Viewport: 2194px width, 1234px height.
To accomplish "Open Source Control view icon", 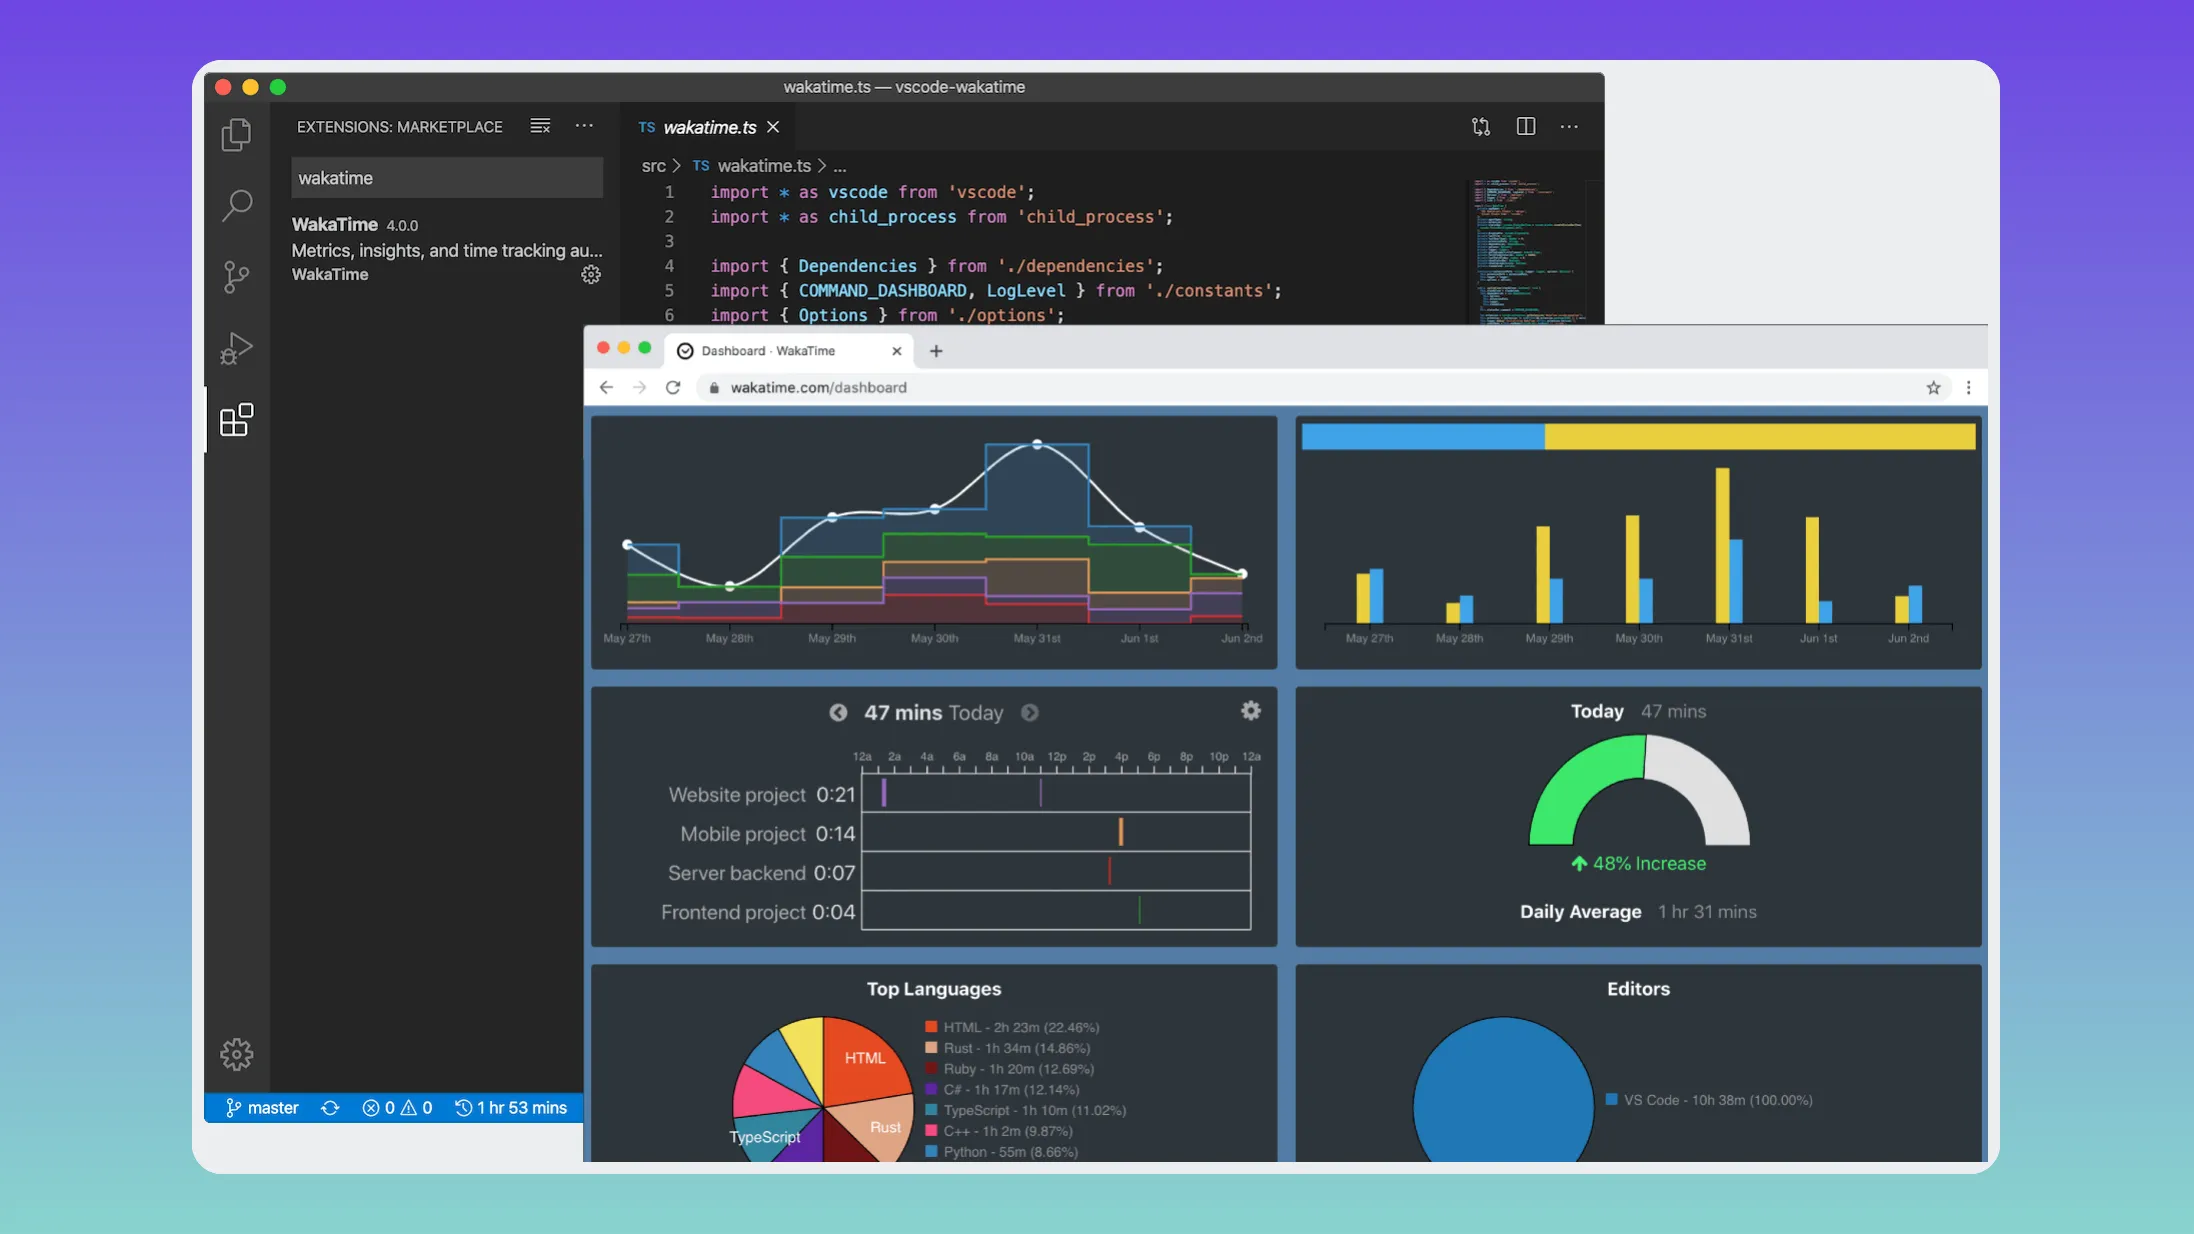I will click(x=236, y=277).
